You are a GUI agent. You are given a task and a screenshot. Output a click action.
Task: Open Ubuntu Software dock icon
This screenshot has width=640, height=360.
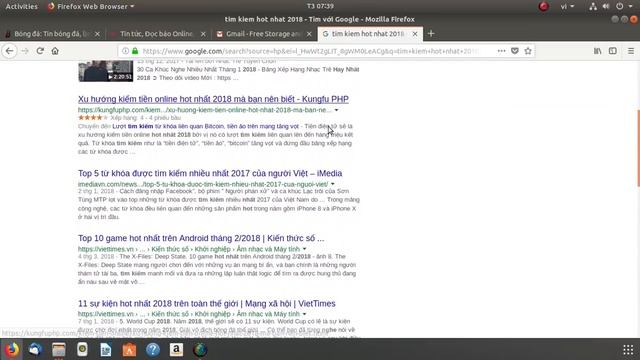(129, 350)
